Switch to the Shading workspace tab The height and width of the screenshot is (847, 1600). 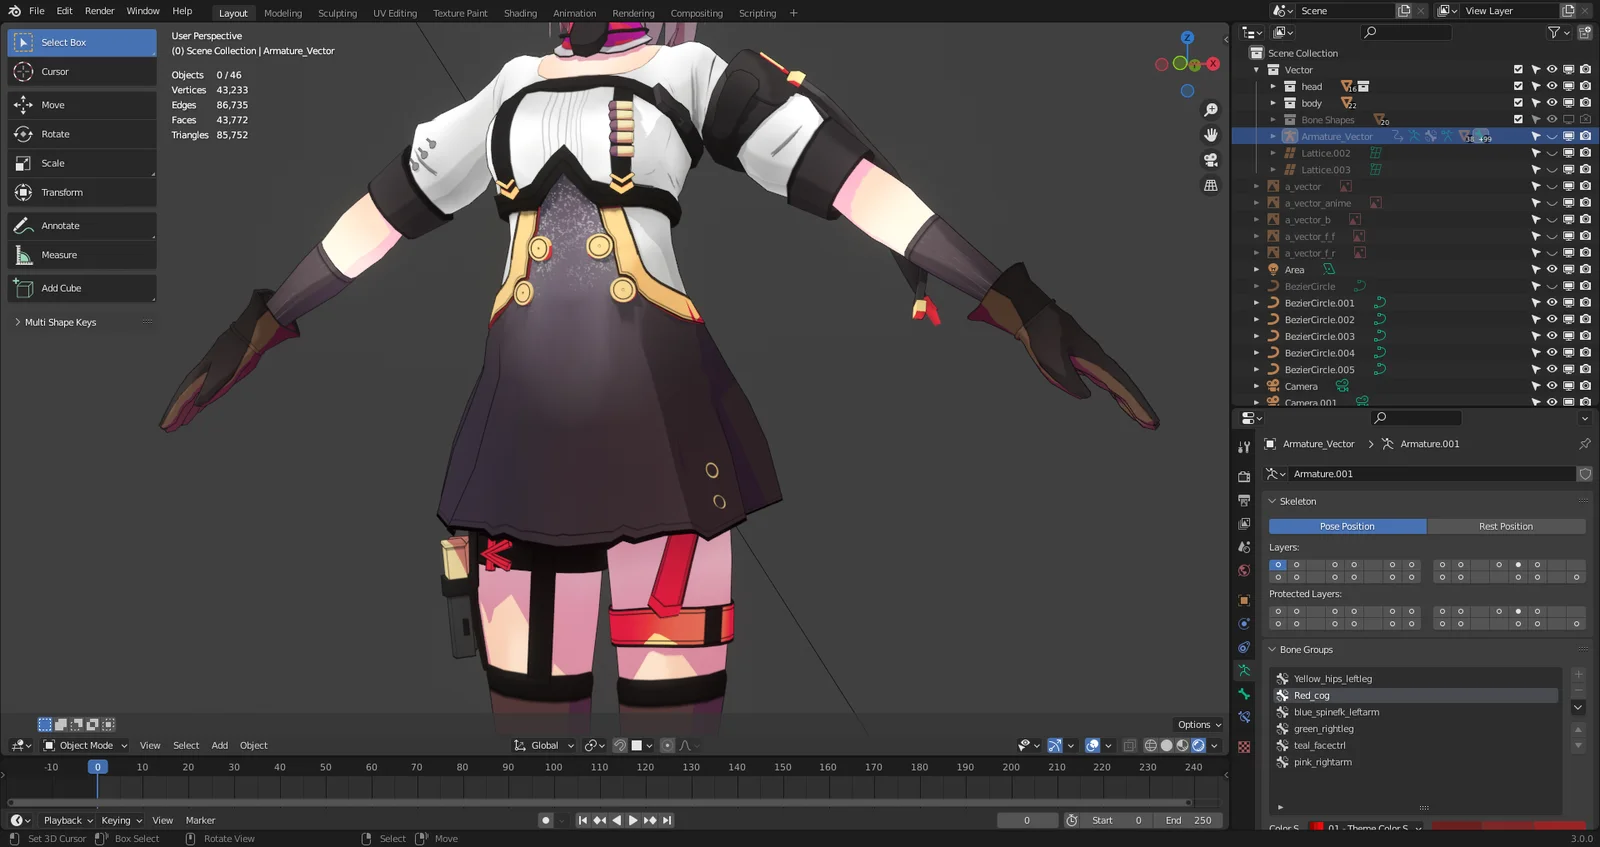tap(520, 13)
